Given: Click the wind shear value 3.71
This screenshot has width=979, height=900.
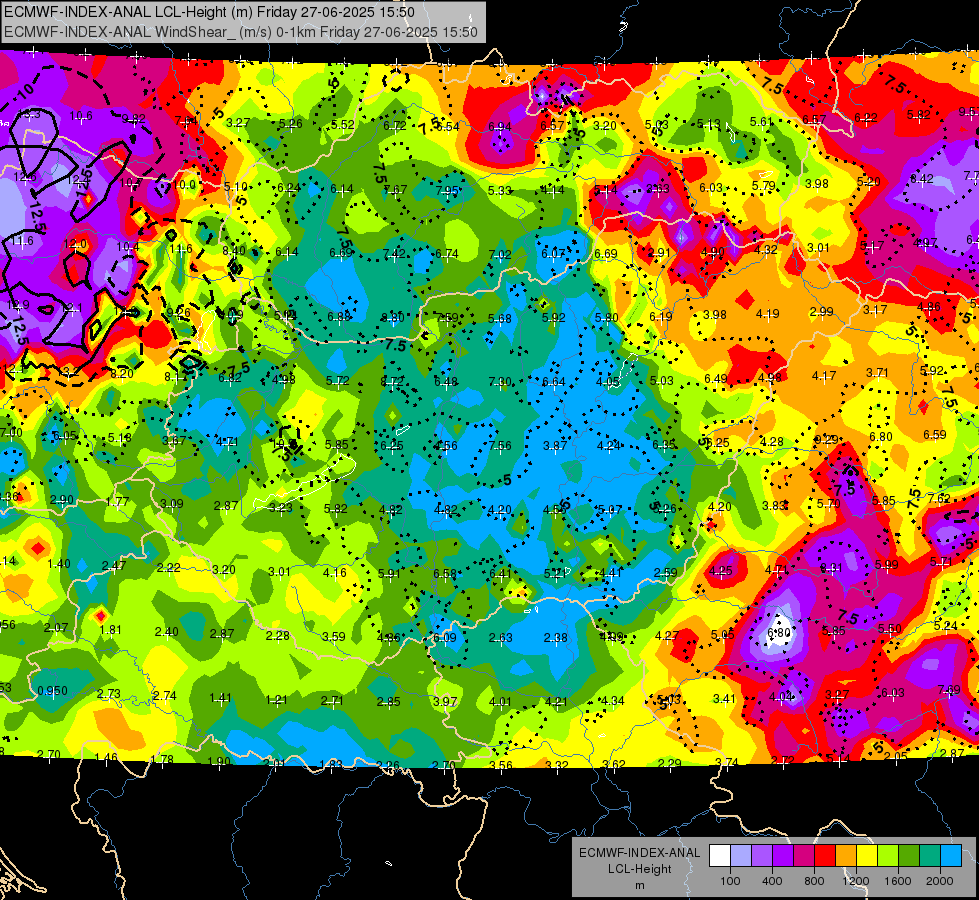Looking at the screenshot, I should coord(877,373).
